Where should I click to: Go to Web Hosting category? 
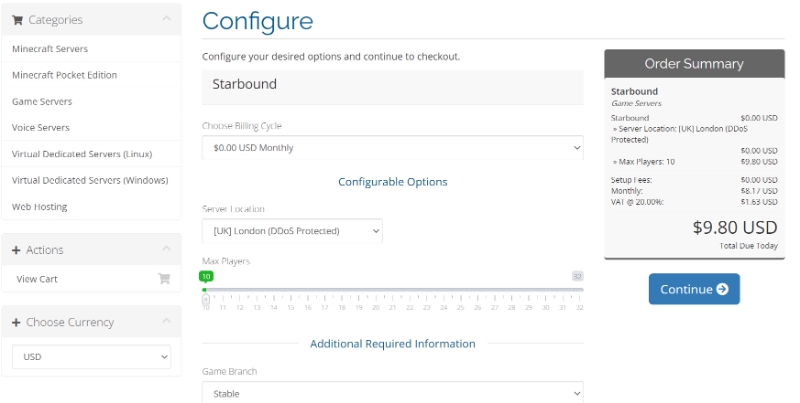[x=39, y=207]
